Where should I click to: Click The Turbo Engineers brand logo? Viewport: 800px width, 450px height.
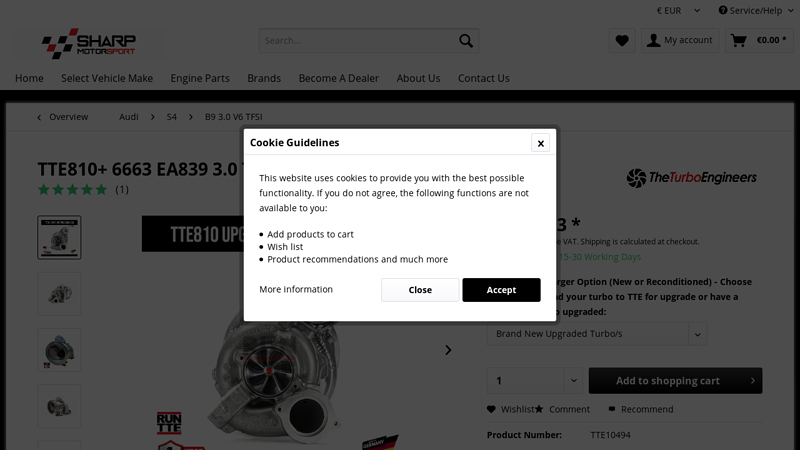(x=691, y=178)
